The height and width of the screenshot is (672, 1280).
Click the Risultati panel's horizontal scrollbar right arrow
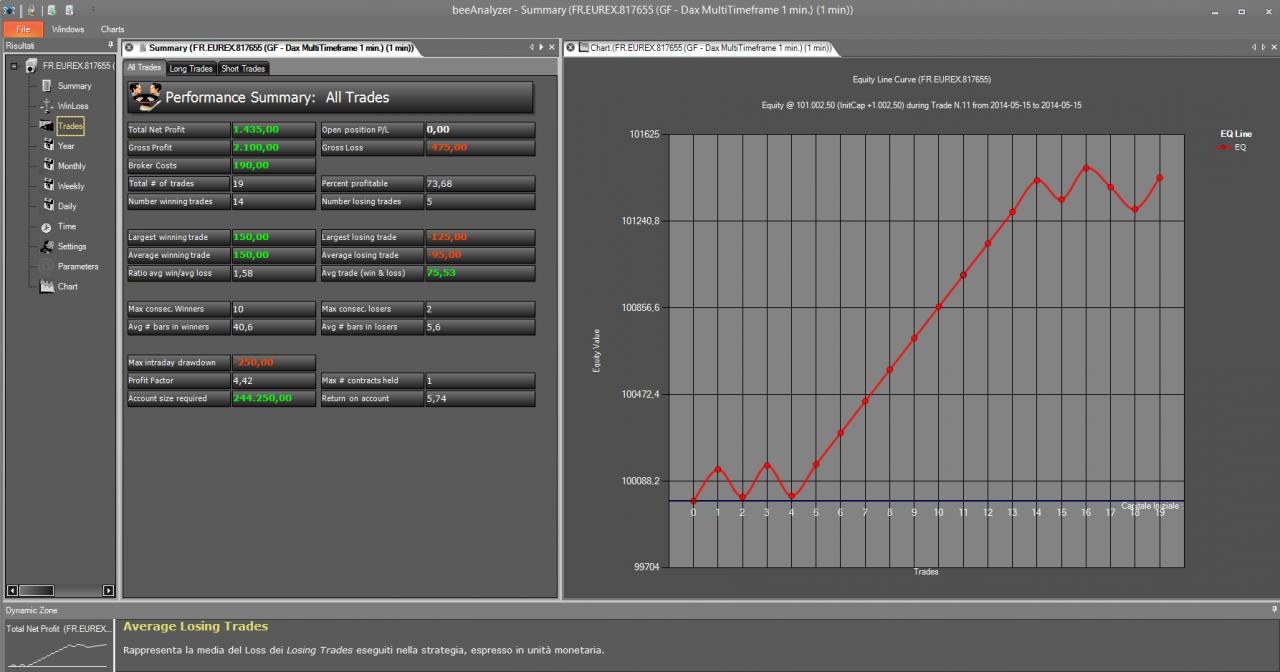tap(109, 590)
